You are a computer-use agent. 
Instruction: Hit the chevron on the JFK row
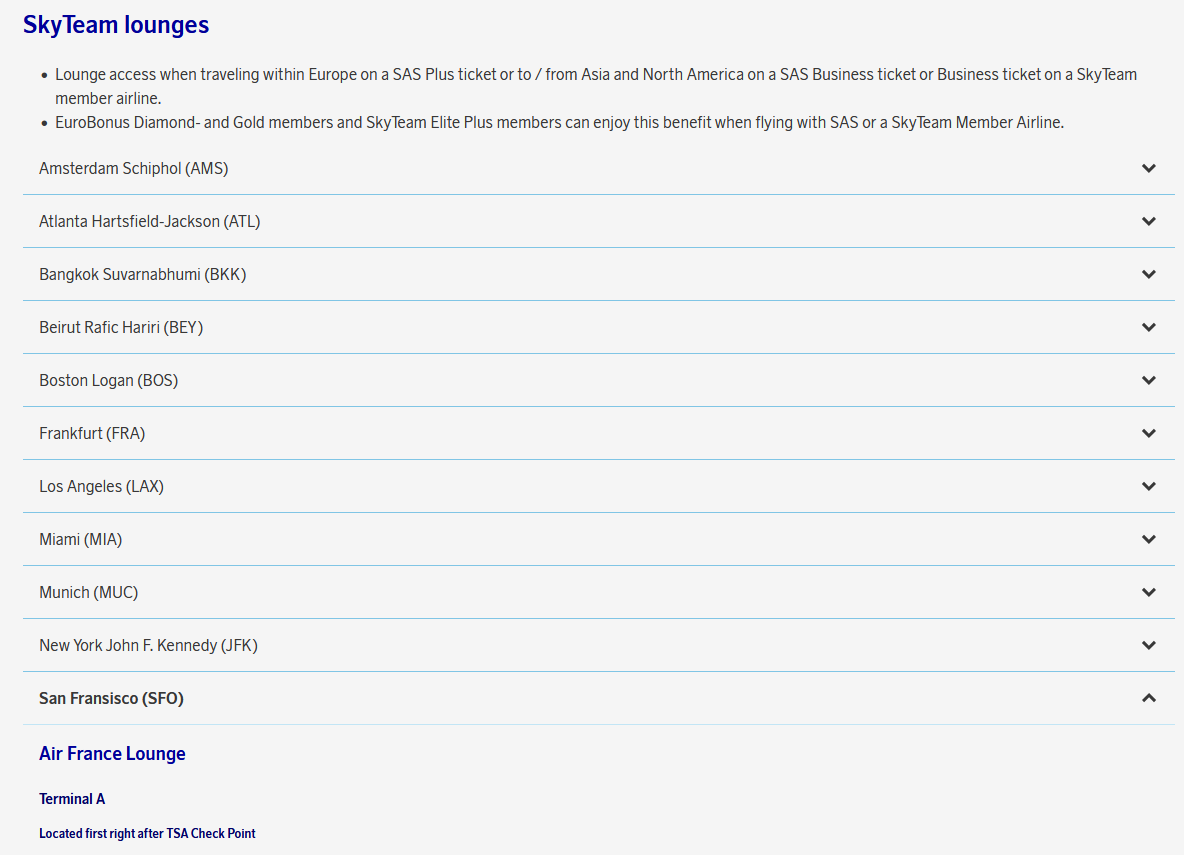(x=1148, y=646)
